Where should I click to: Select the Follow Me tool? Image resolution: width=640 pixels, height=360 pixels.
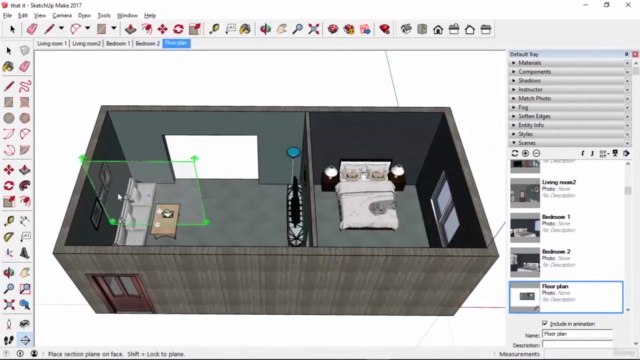pos(25,186)
